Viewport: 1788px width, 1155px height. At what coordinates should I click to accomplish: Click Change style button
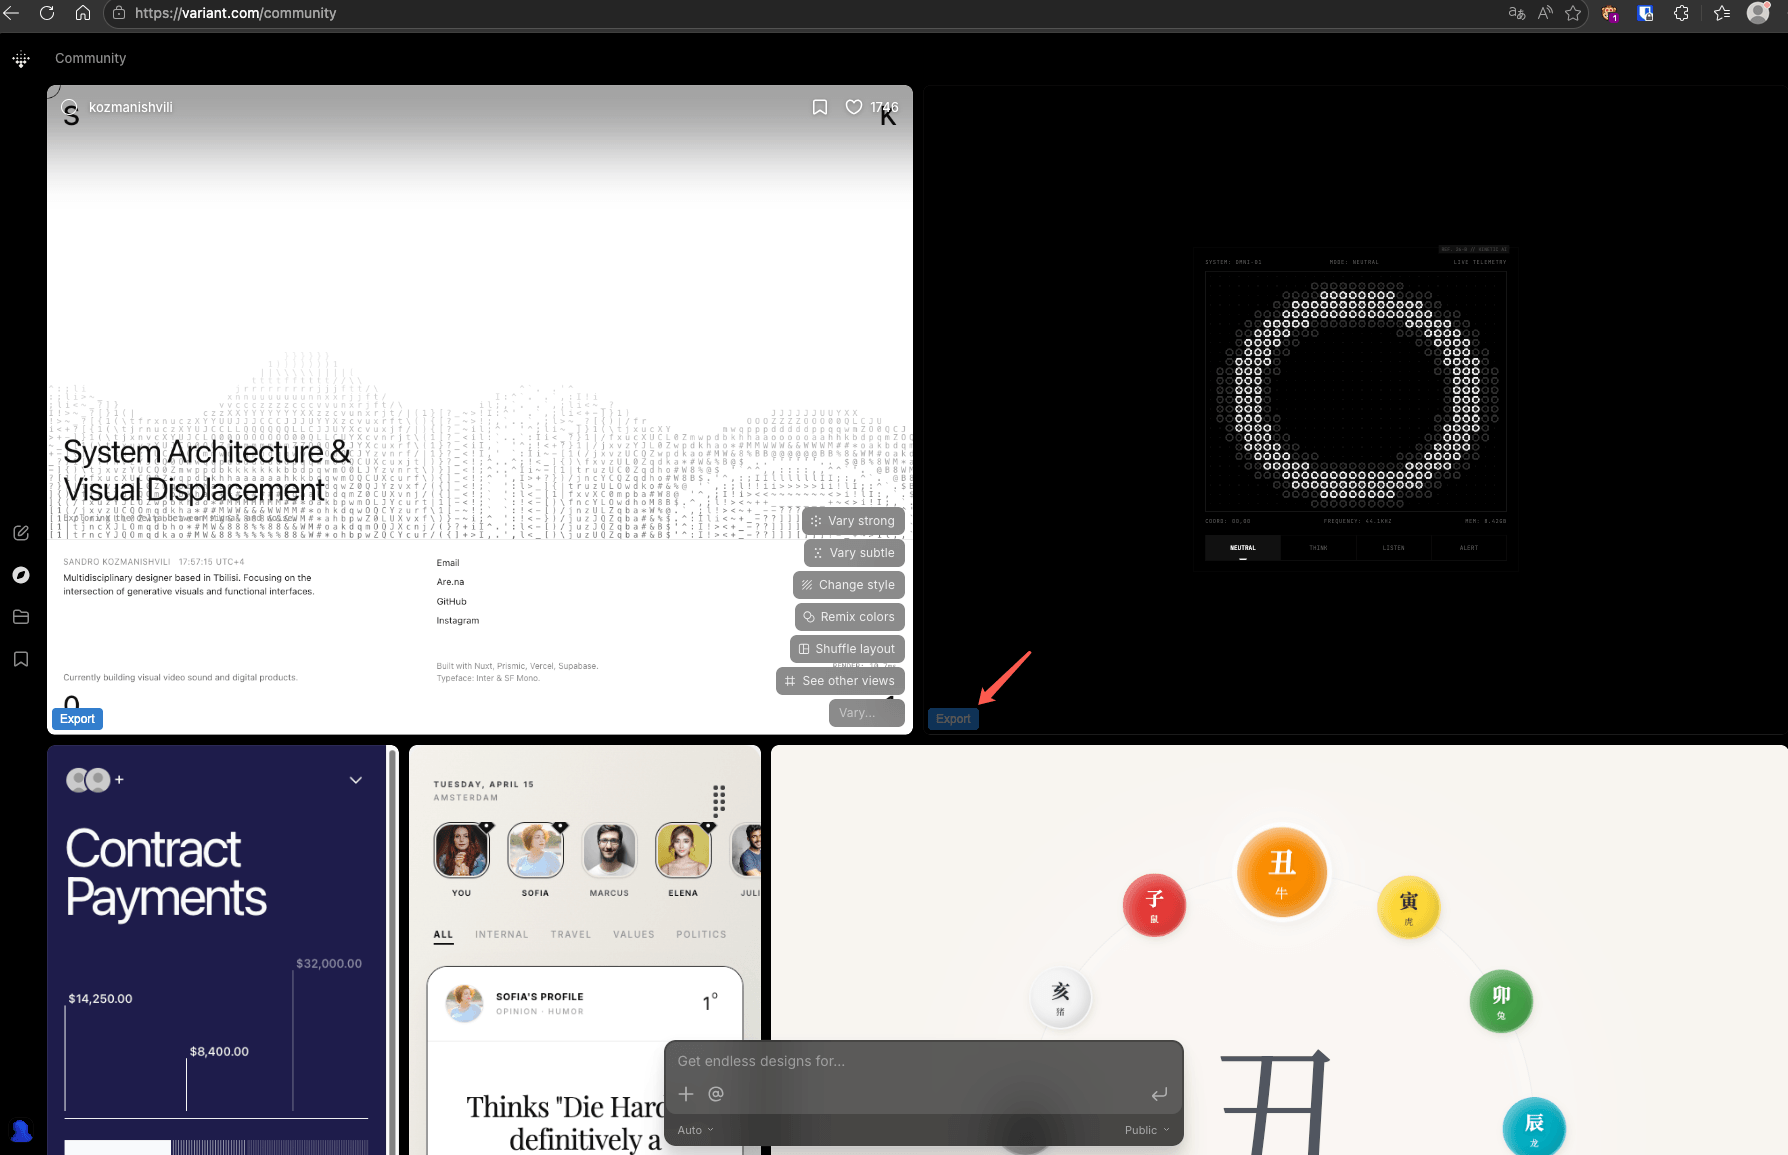pos(849,585)
